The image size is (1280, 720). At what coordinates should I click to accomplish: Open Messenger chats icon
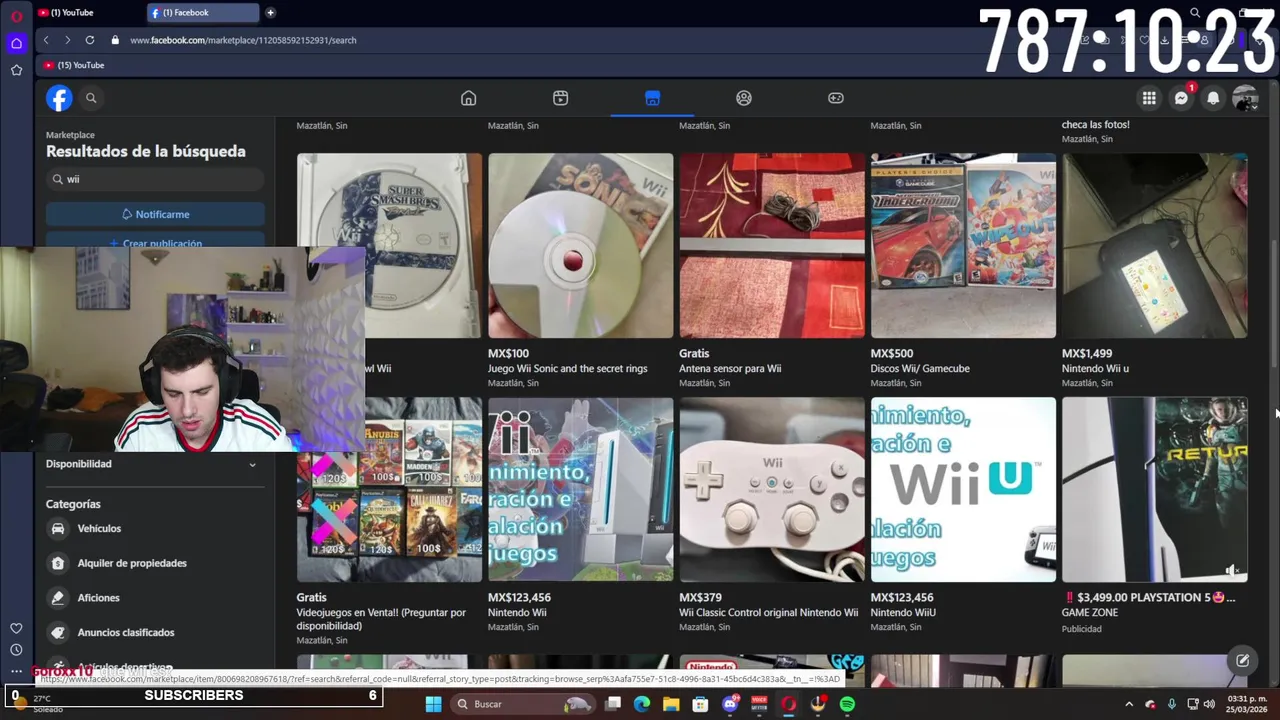[x=1181, y=98]
